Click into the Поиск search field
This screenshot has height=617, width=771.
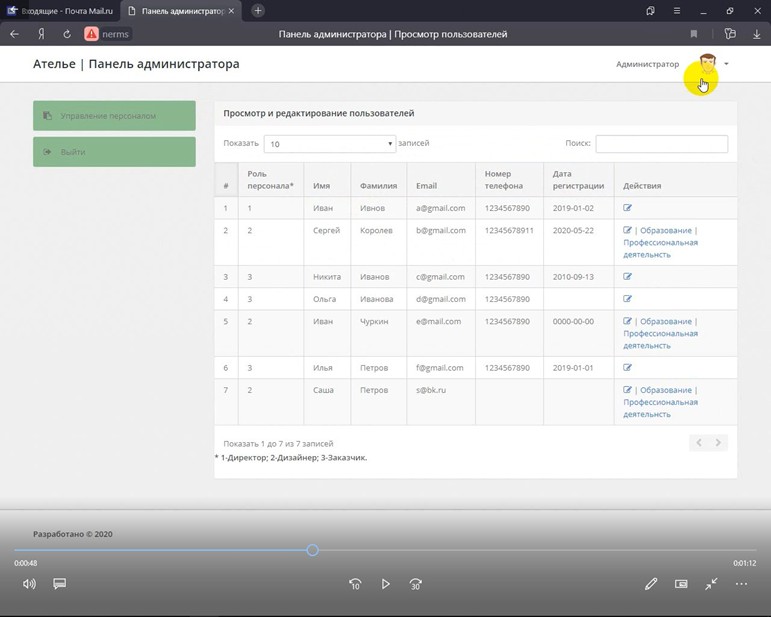coord(661,144)
